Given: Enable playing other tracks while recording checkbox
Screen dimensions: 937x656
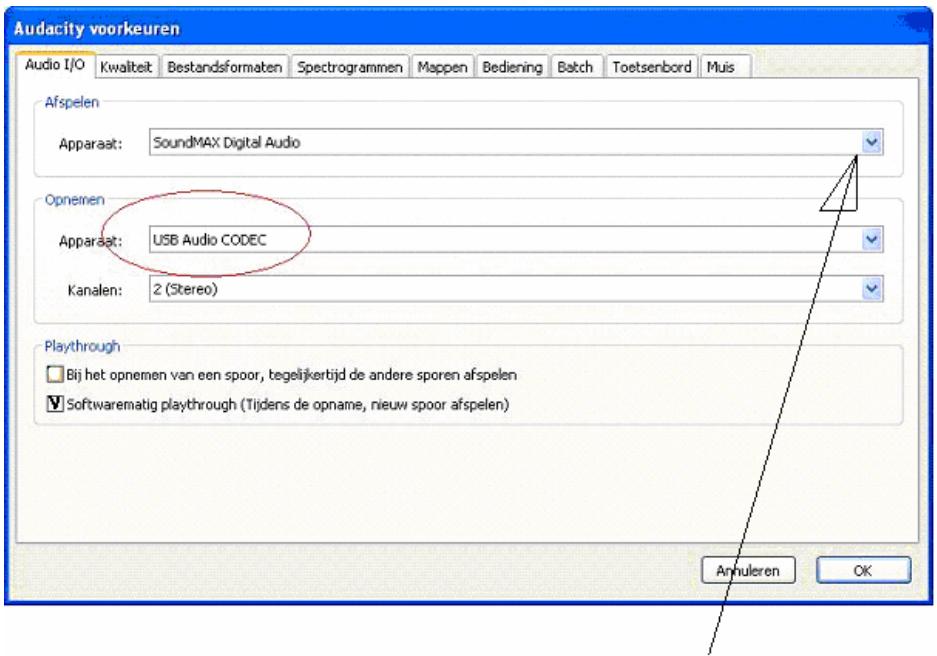Looking at the screenshot, I should tap(55, 375).
